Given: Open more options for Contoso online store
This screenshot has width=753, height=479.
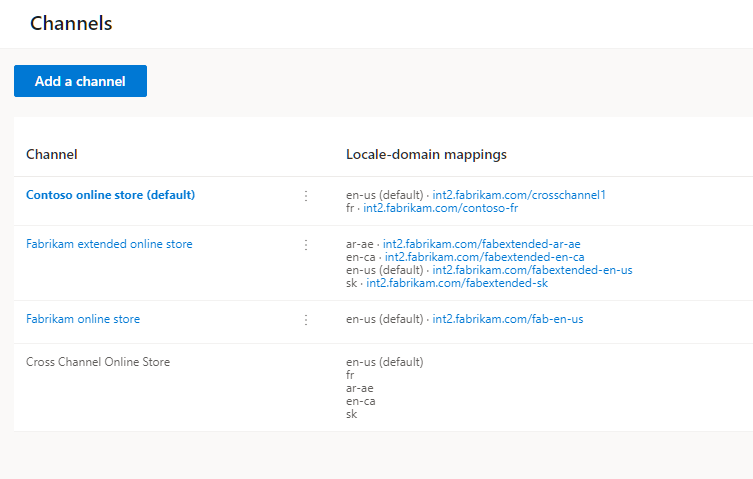Looking at the screenshot, I should pos(306,196).
